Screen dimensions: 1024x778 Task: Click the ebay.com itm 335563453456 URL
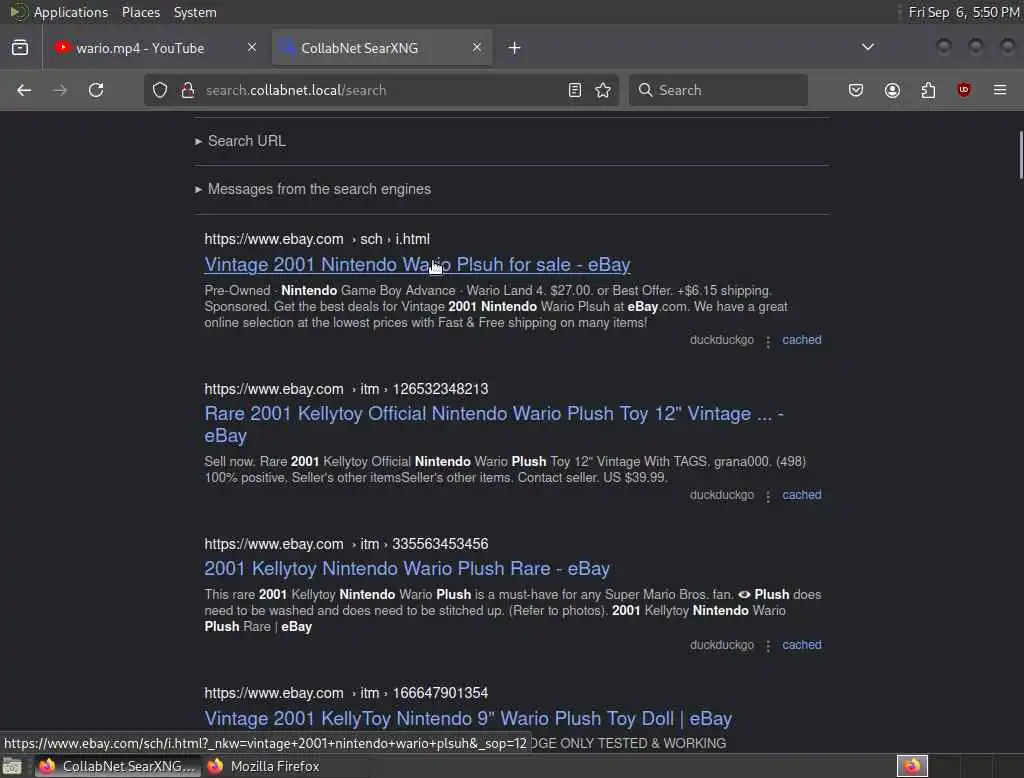[x=346, y=543]
